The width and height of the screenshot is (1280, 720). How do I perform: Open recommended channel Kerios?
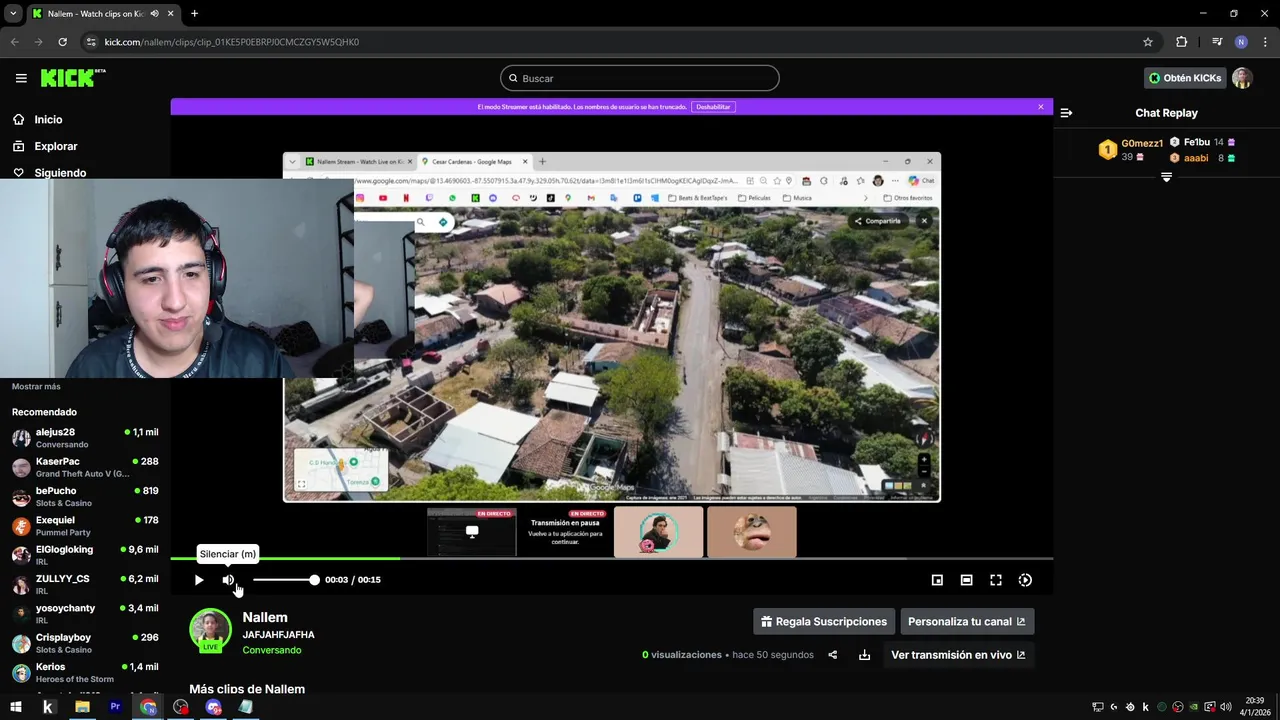pyautogui.click(x=85, y=672)
